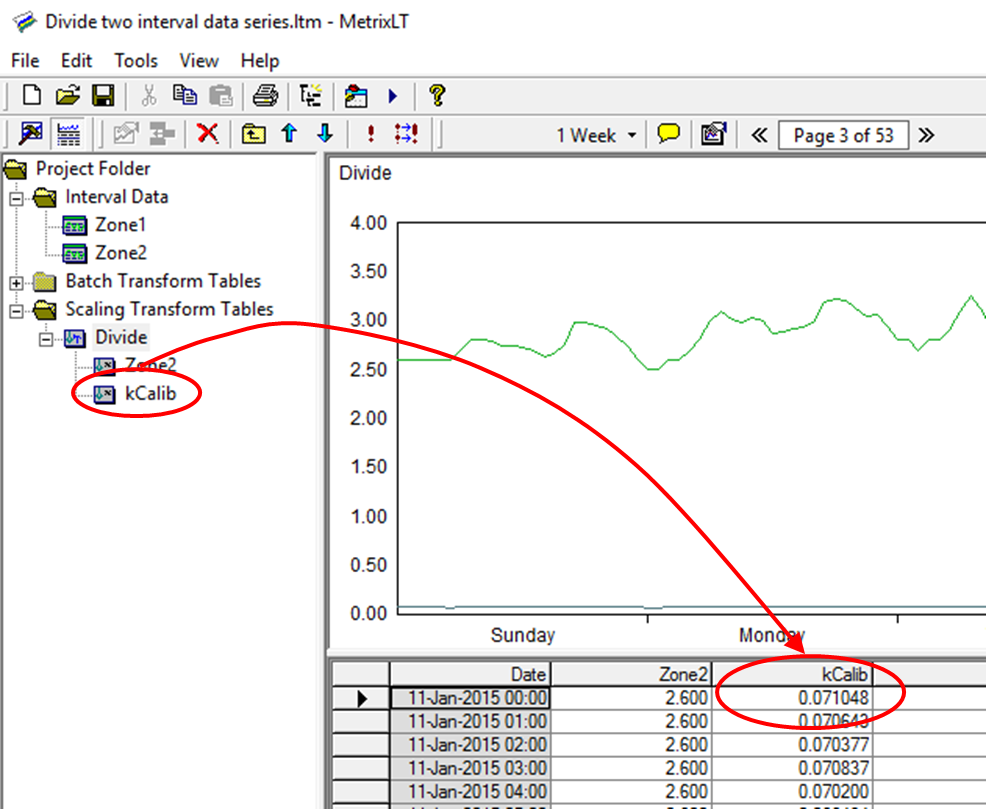The width and height of the screenshot is (986, 809).
Task: Expand the Batch Transform Tables folder
Action: pos(17,282)
